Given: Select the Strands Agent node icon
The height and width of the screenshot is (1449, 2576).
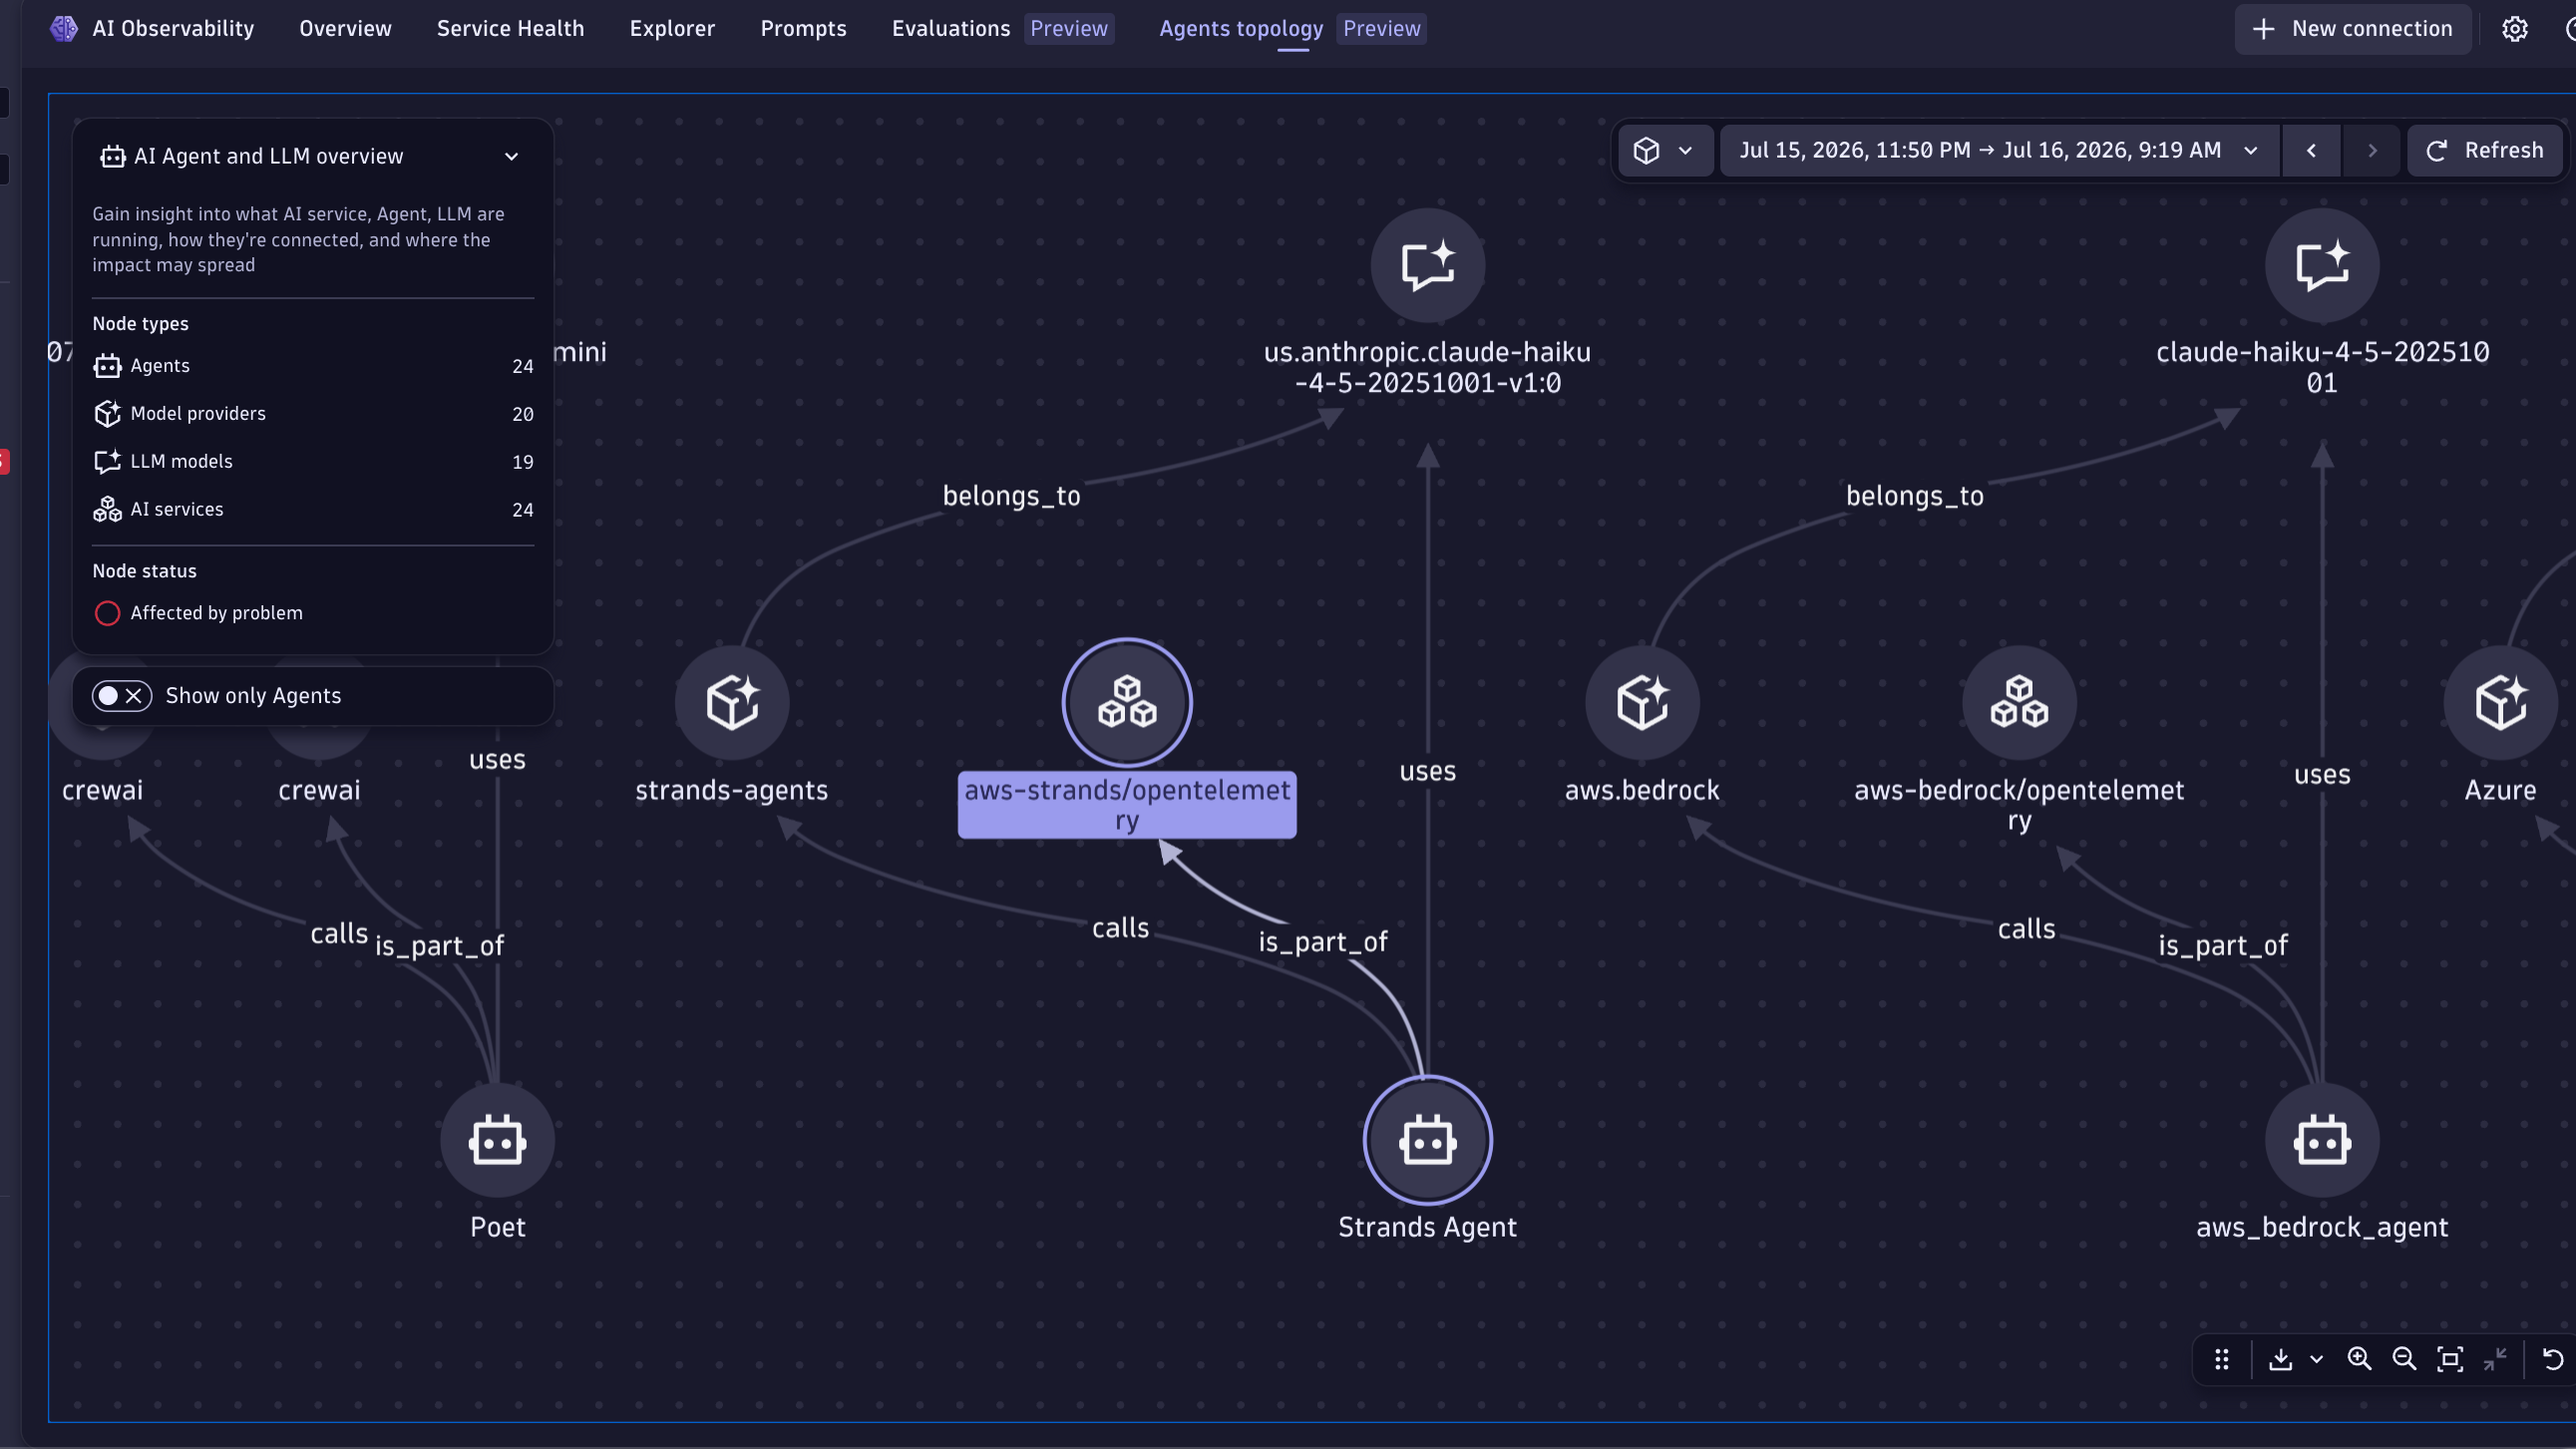Looking at the screenshot, I should coord(1427,1140).
